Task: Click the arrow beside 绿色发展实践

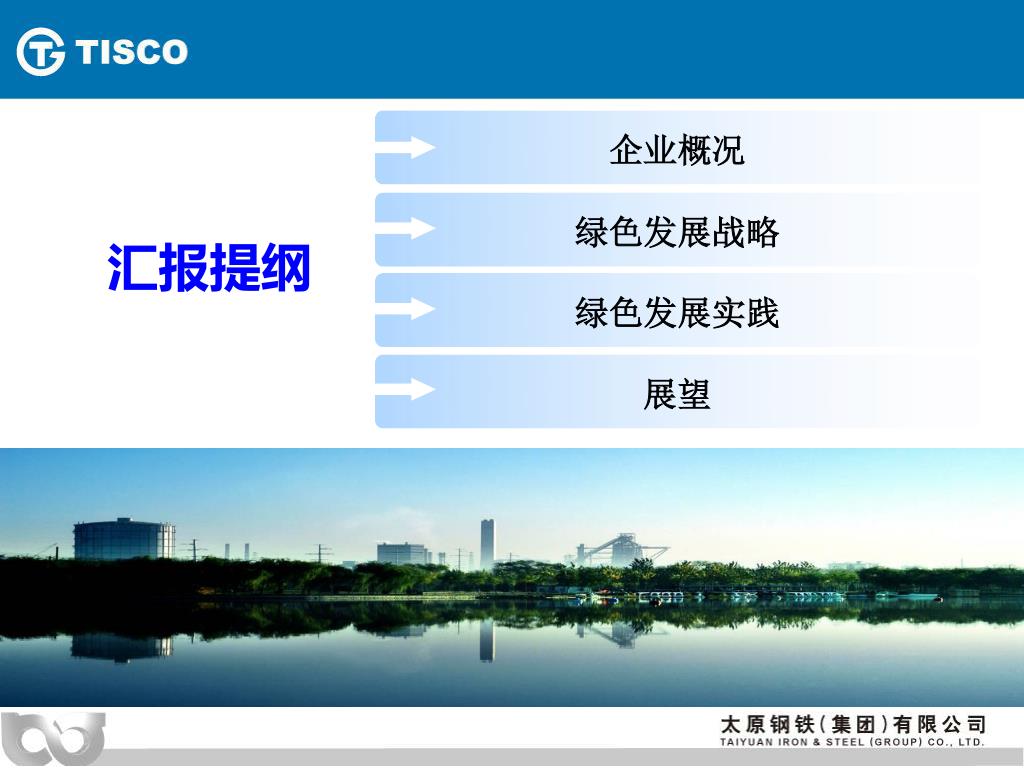Action: 405,308
